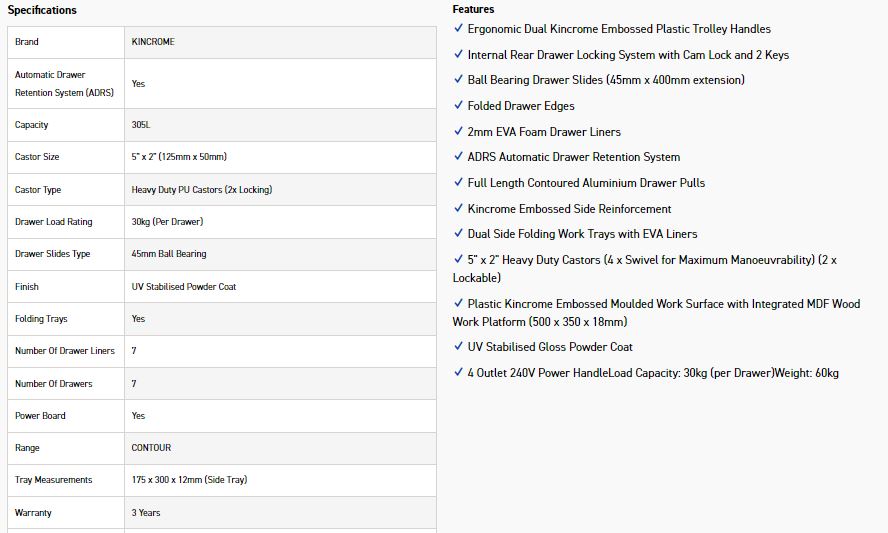Image resolution: width=888 pixels, height=533 pixels.
Task: Click the Specifications heading
Action: click(x=42, y=10)
